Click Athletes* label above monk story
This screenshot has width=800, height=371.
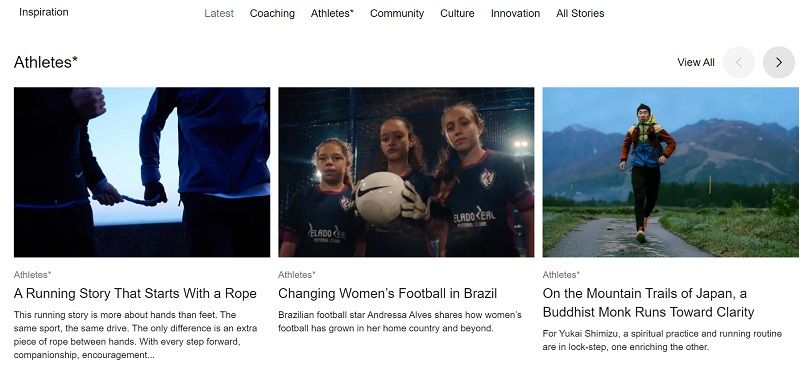tap(561, 275)
